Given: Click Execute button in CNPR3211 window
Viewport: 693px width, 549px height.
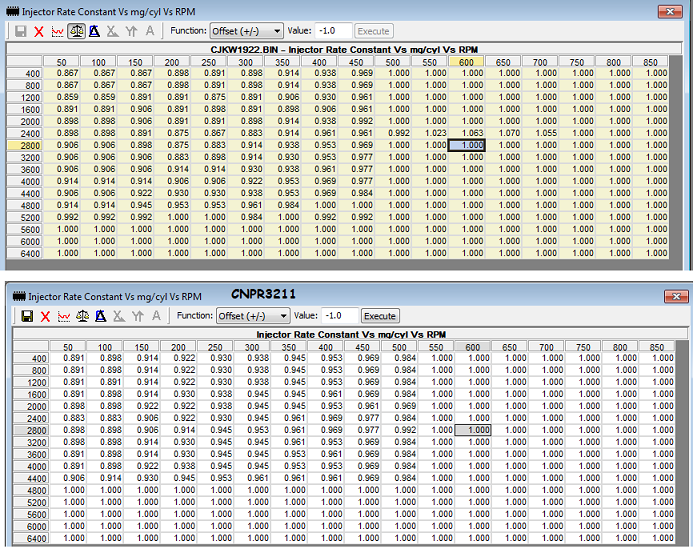Looking at the screenshot, I should coord(380,316).
